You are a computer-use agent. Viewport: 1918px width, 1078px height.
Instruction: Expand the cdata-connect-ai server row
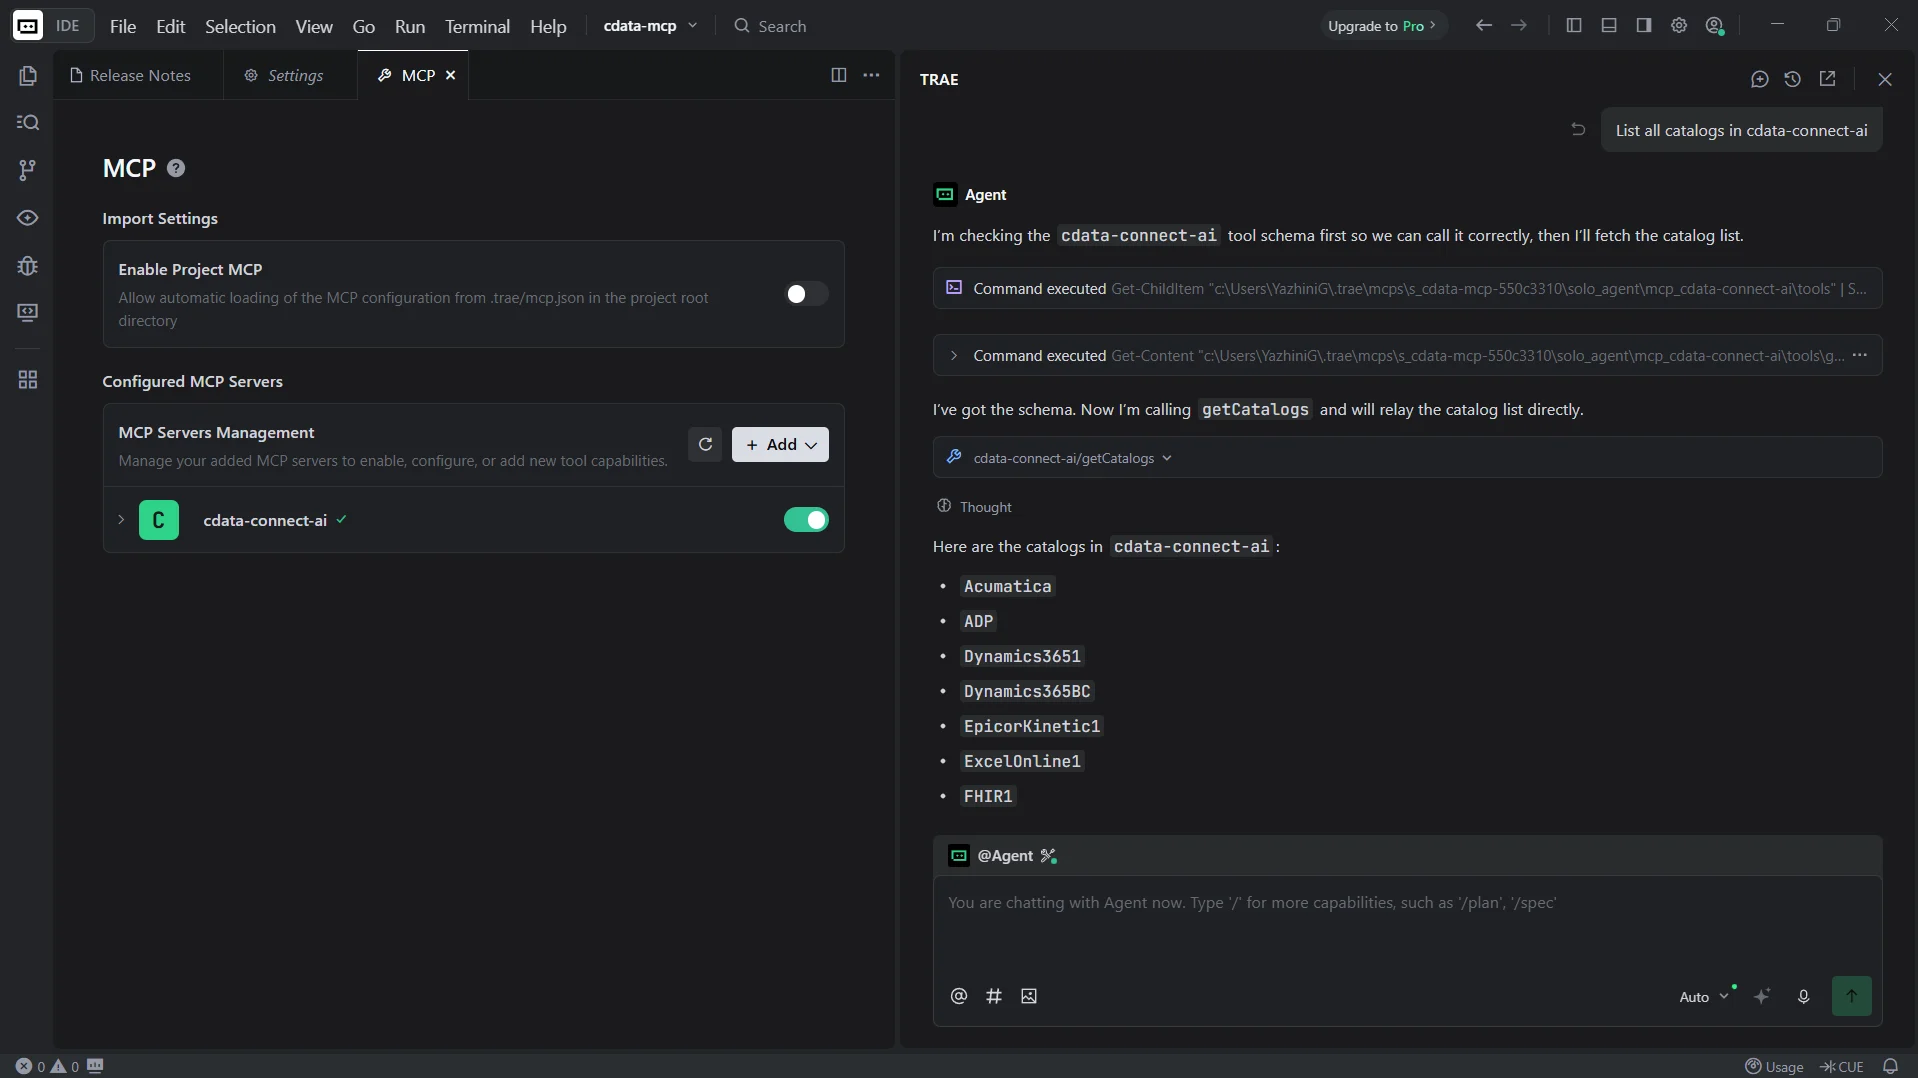pos(121,520)
